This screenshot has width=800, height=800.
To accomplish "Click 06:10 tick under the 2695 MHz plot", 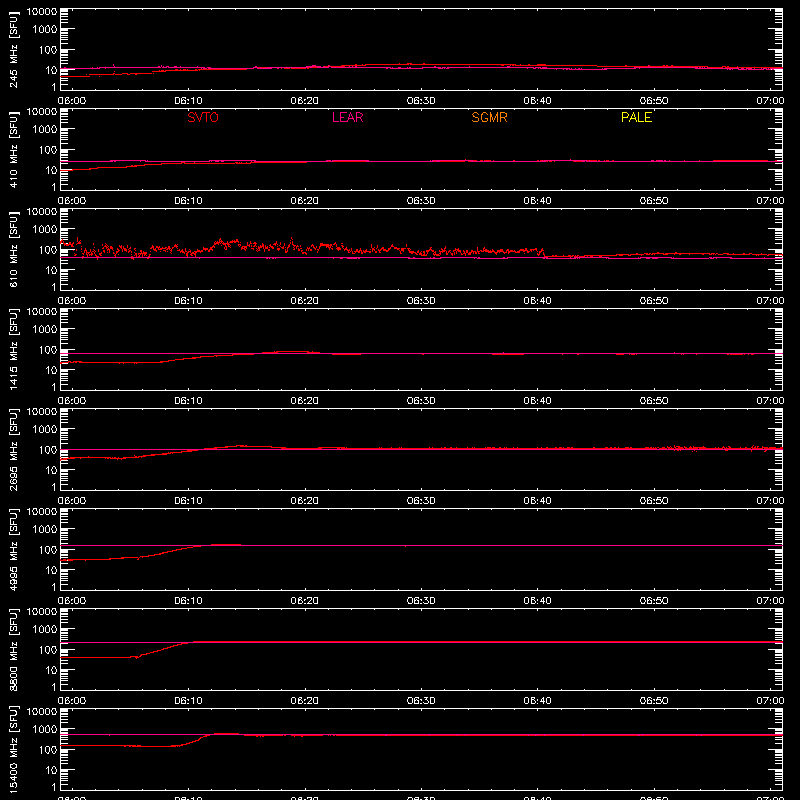I will point(188,501).
